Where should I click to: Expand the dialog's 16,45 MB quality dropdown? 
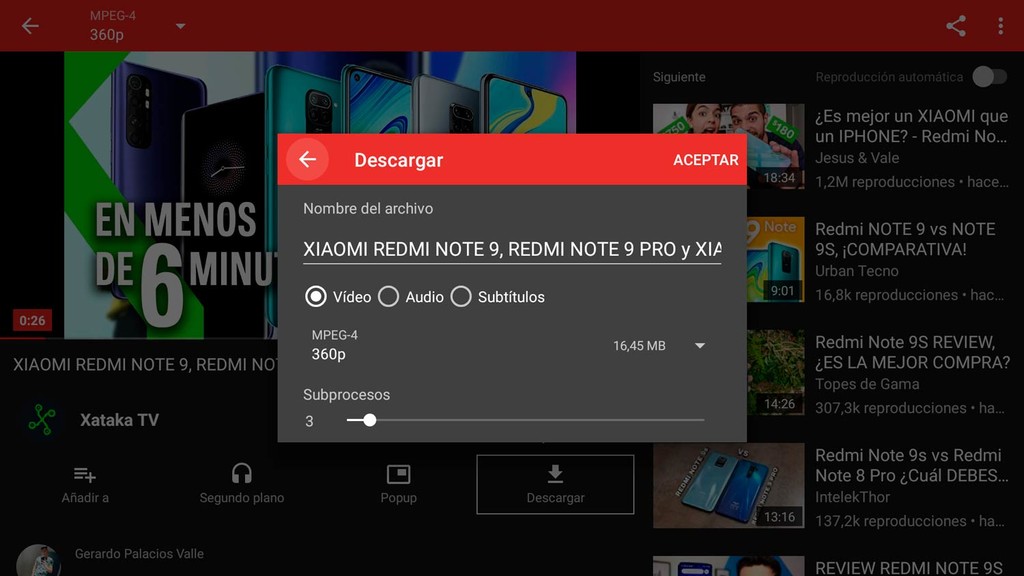click(700, 345)
